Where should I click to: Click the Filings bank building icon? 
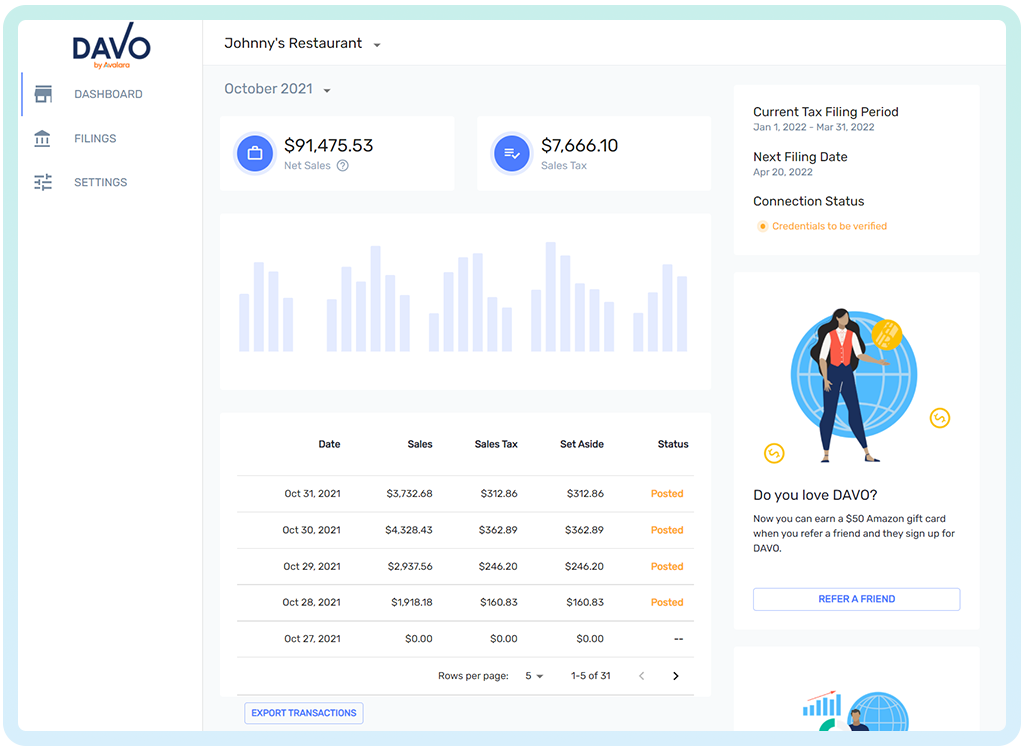pyautogui.click(x=43, y=138)
